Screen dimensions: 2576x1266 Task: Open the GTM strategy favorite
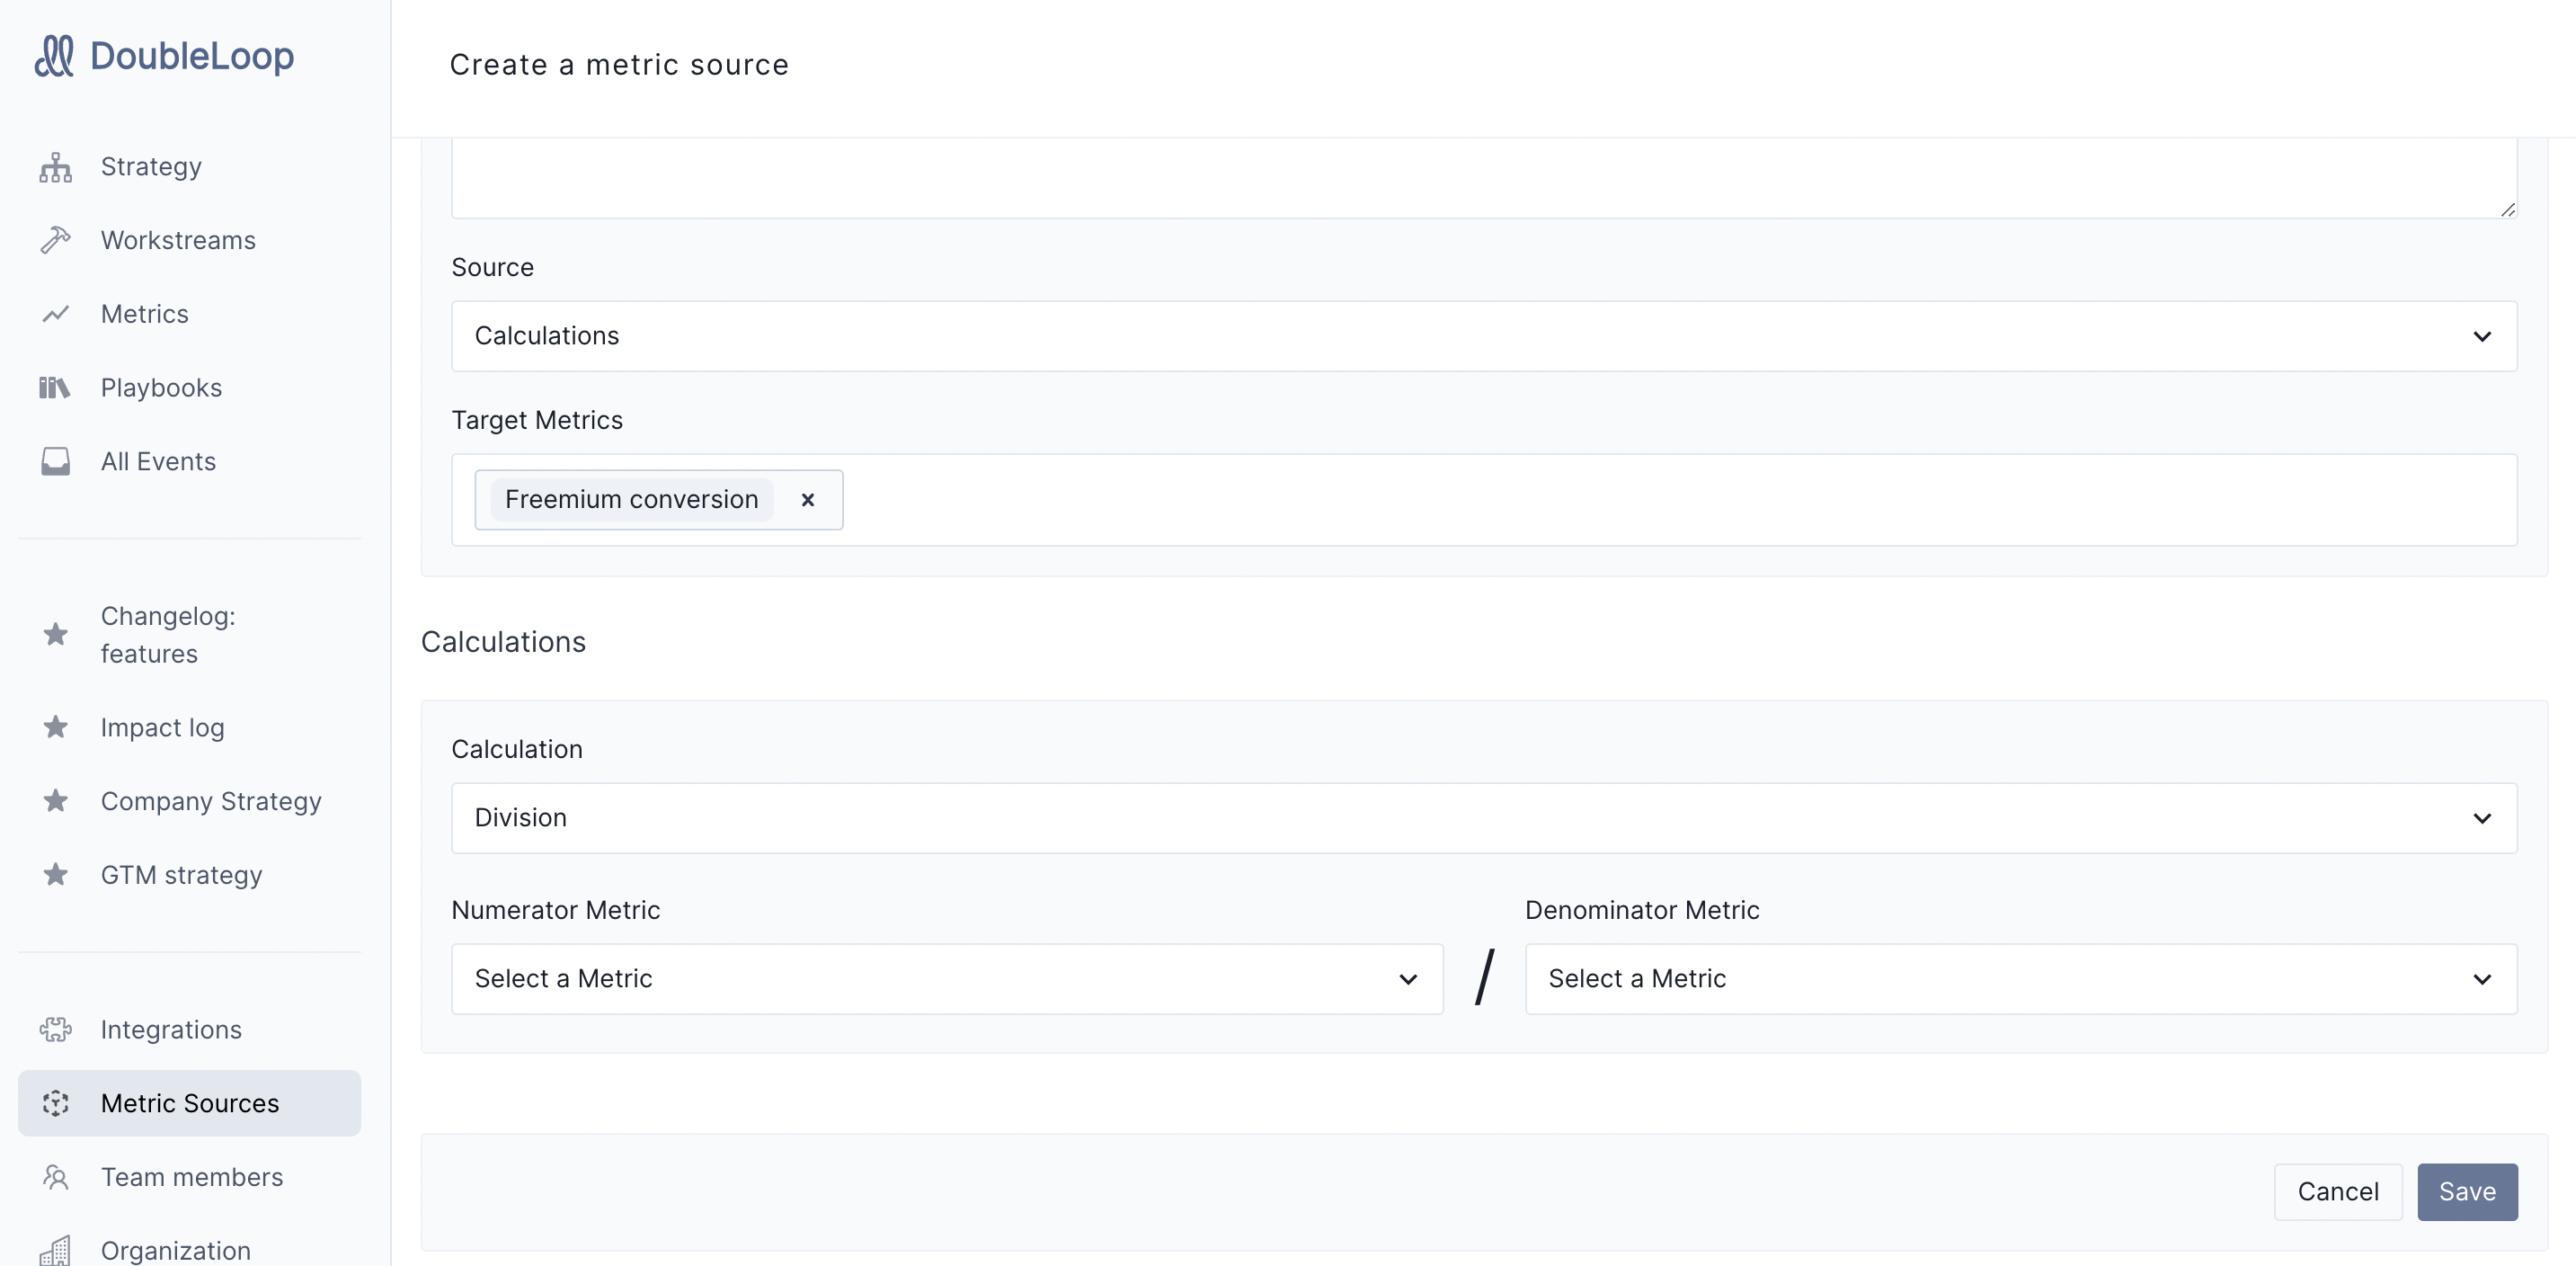tap(190, 875)
